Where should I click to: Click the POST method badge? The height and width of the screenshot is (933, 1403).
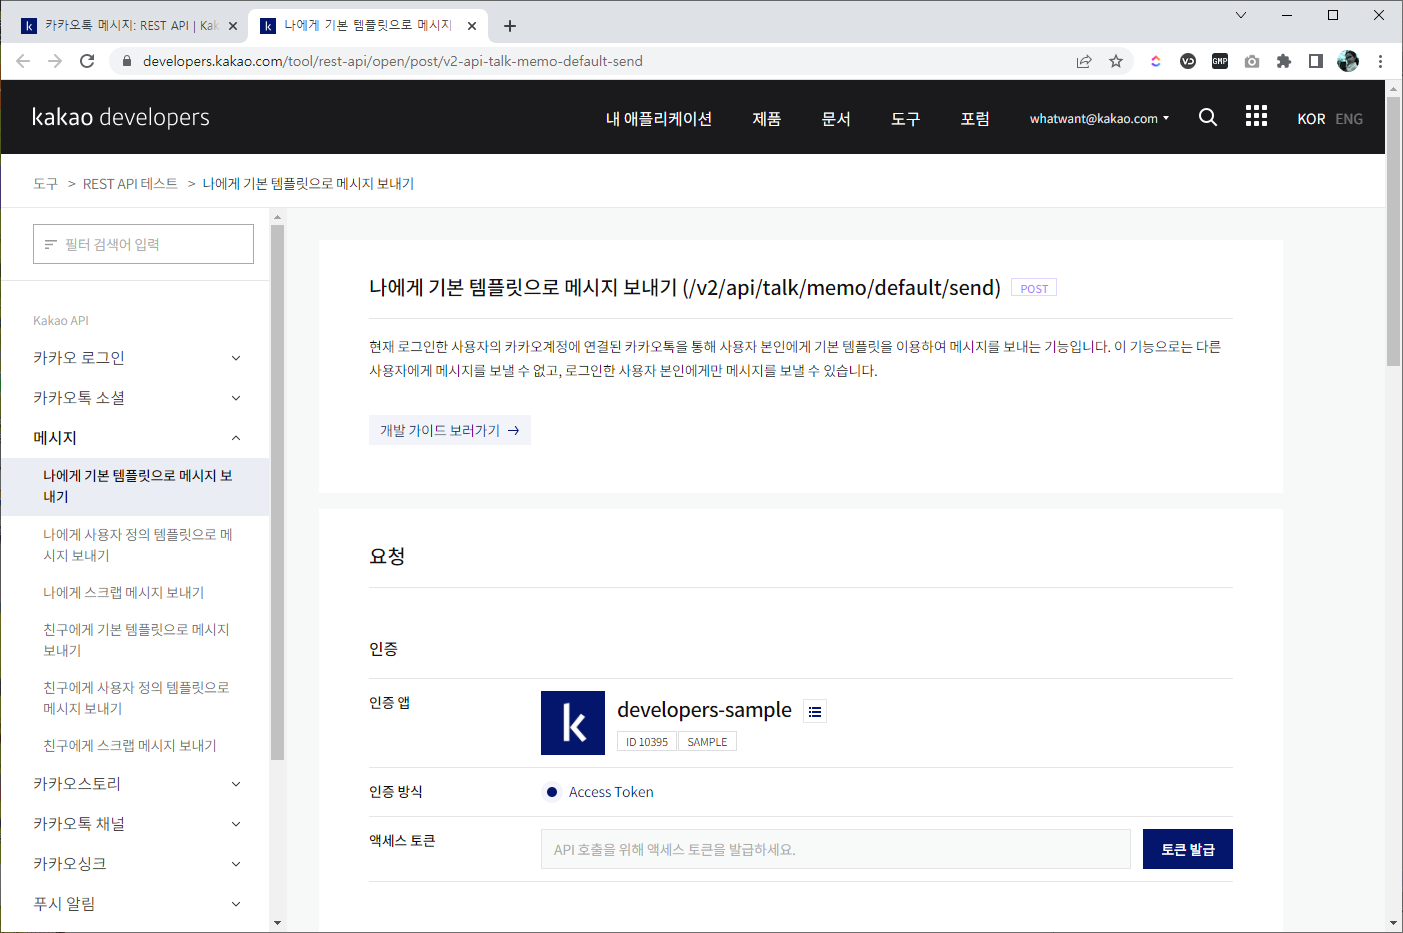click(x=1034, y=288)
